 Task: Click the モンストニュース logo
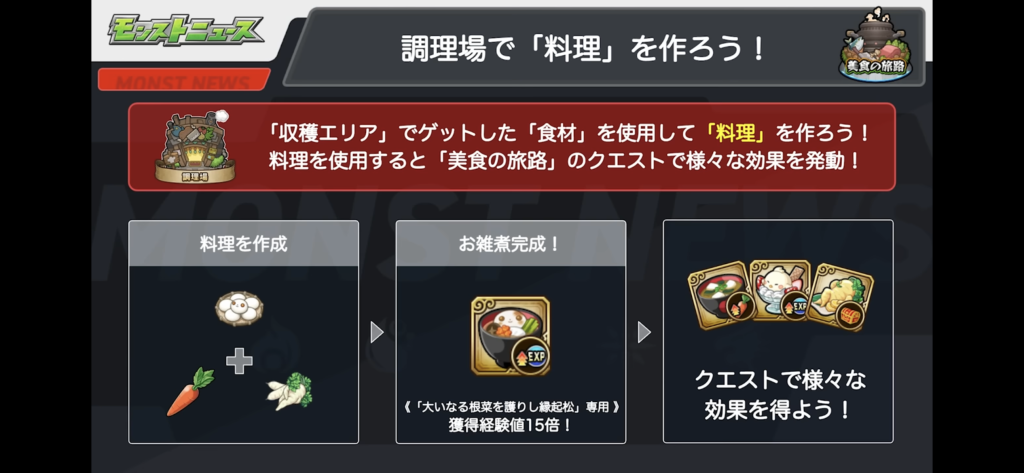point(186,31)
